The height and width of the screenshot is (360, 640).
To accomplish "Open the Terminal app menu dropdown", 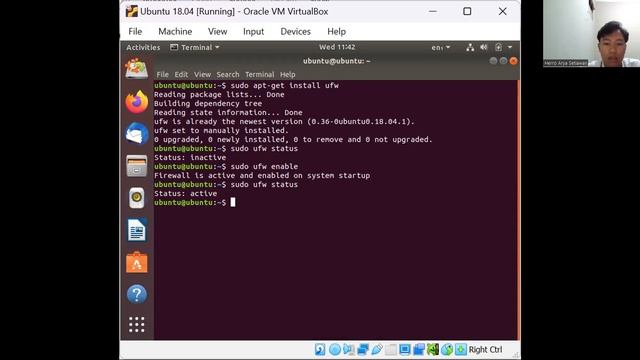I will 195,47.
